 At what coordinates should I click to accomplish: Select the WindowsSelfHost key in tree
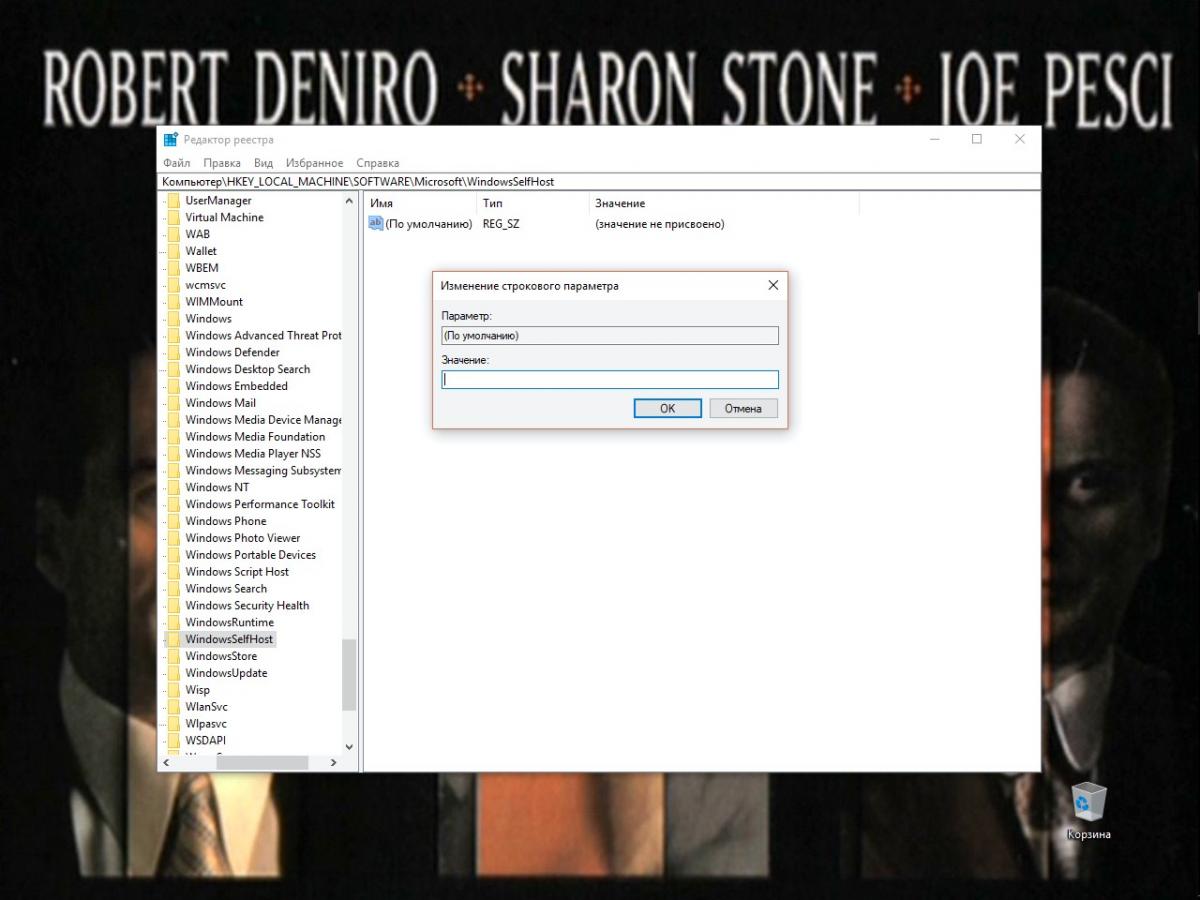pyautogui.click(x=229, y=639)
